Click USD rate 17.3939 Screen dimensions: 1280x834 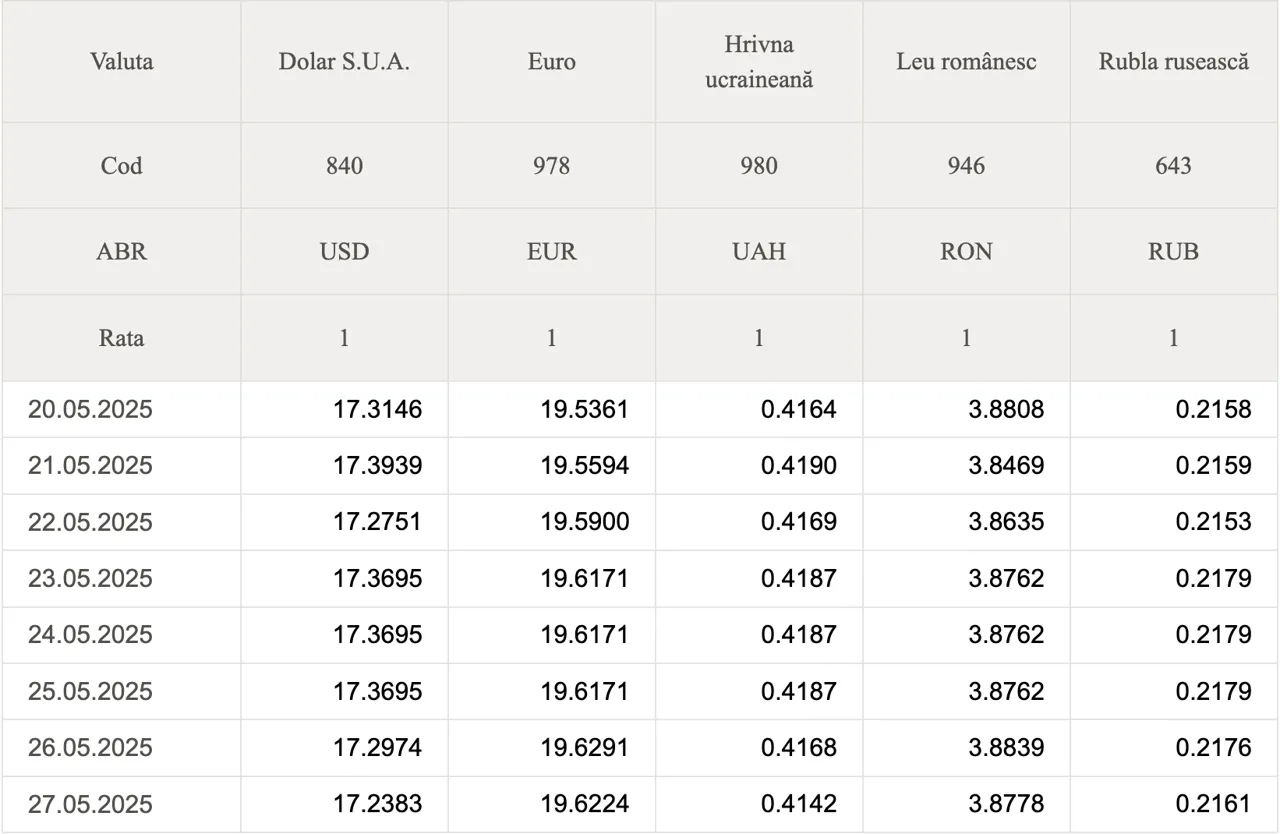coord(377,466)
